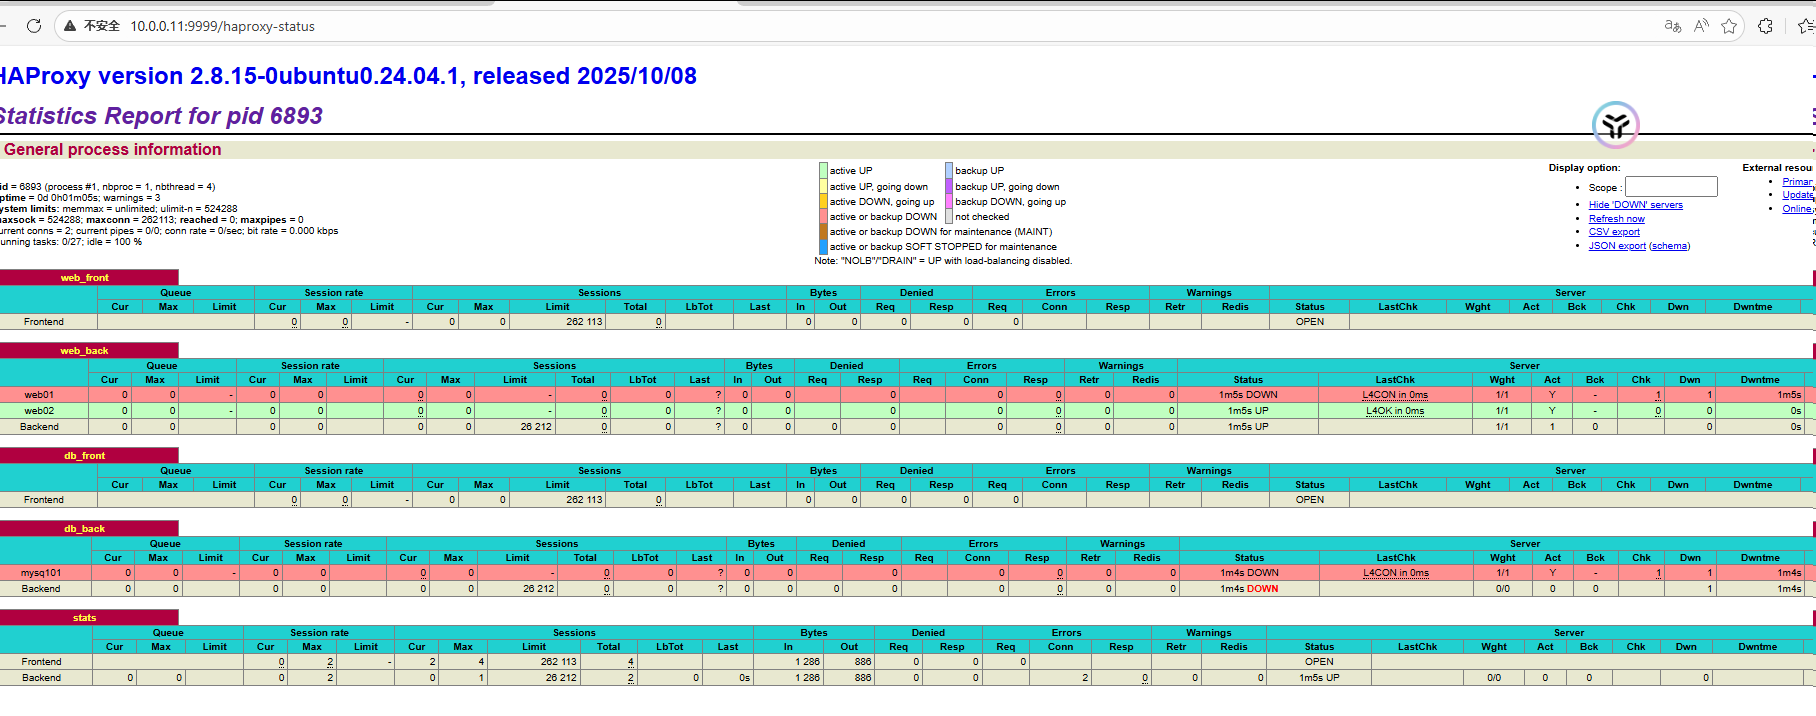
Task: Select the '262 113' session limit of web_front Frontend
Action: point(584,322)
